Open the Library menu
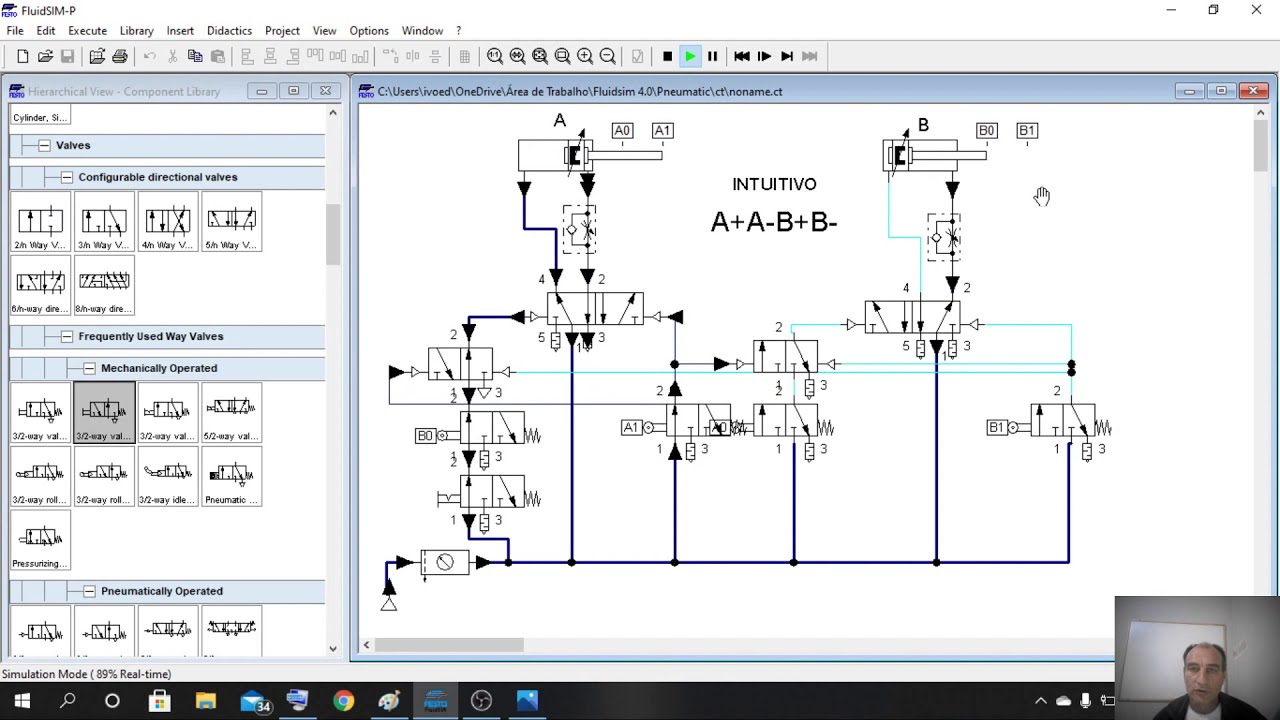The image size is (1280, 720). tap(136, 31)
